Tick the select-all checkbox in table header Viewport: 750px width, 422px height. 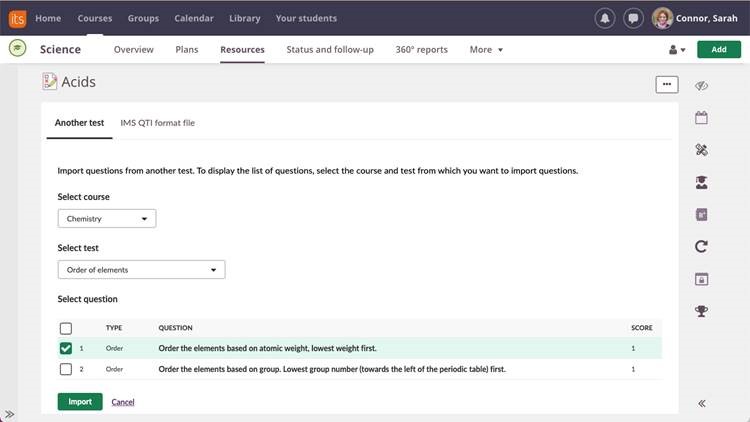point(66,328)
